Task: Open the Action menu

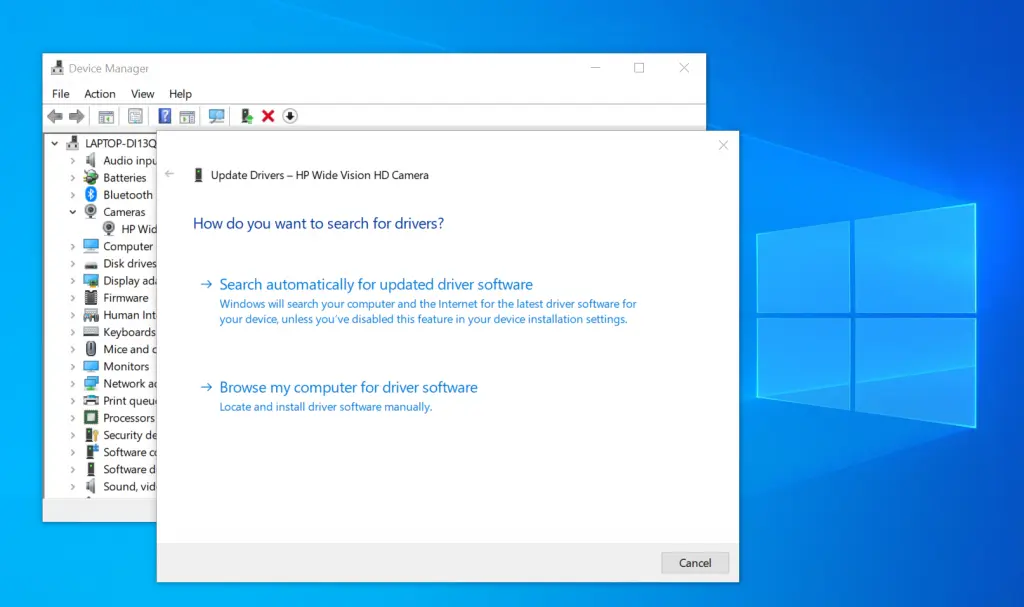Action: click(x=100, y=94)
